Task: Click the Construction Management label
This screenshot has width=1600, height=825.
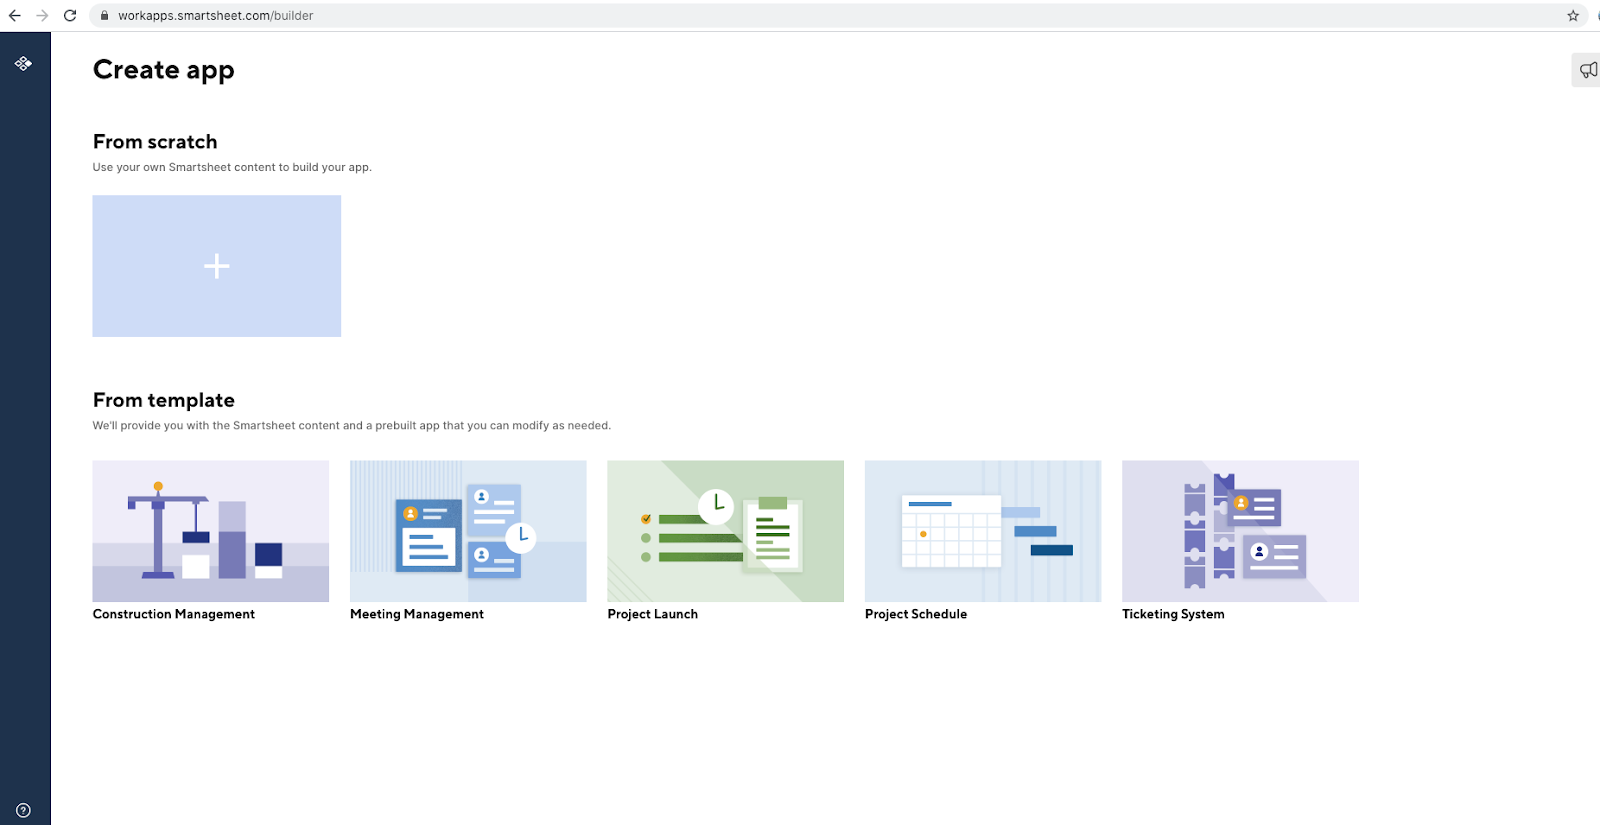Action: 174,614
